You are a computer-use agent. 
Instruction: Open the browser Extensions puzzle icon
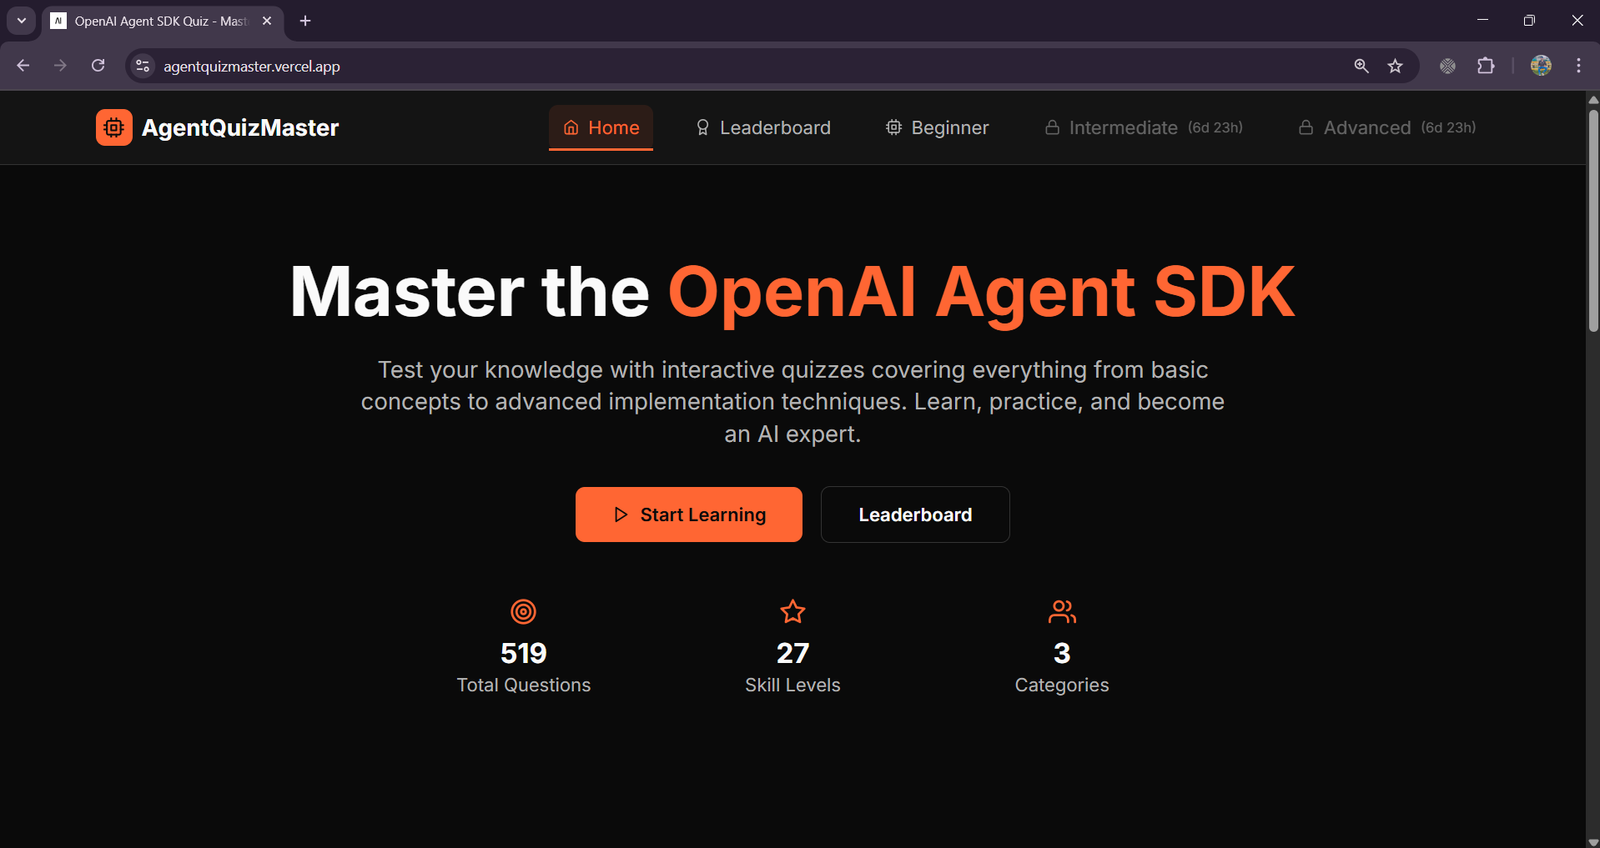1486,66
